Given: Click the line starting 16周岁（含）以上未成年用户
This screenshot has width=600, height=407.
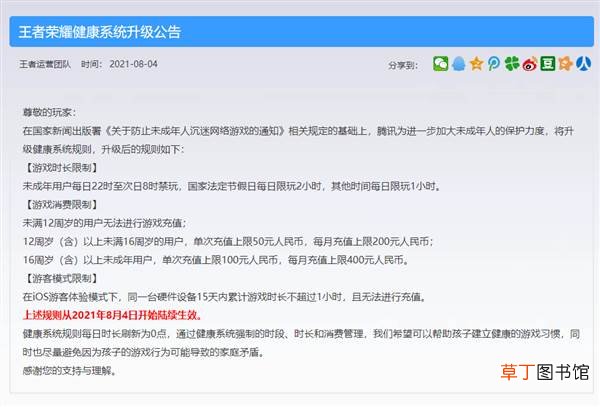Looking at the screenshot, I should click(x=215, y=260).
